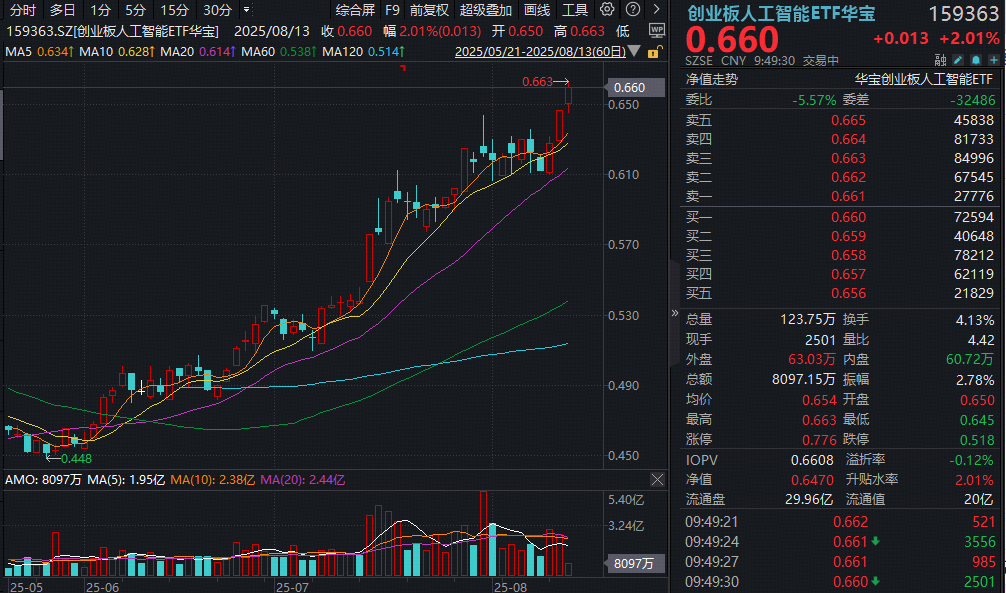
Task: Click the 买一 bid price 0.660
Action: pos(848,217)
